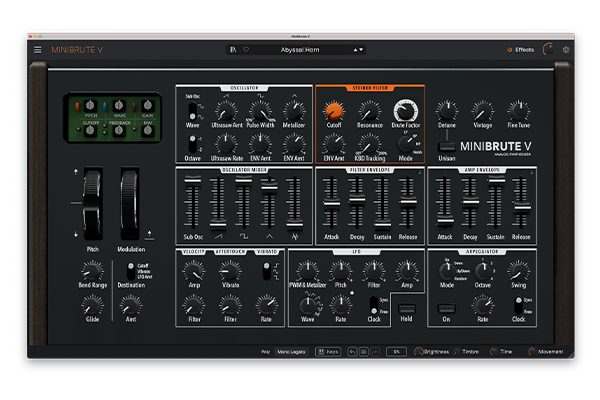Click the master volume knob near Effects
This screenshot has height=400, width=600.
pyautogui.click(x=549, y=50)
